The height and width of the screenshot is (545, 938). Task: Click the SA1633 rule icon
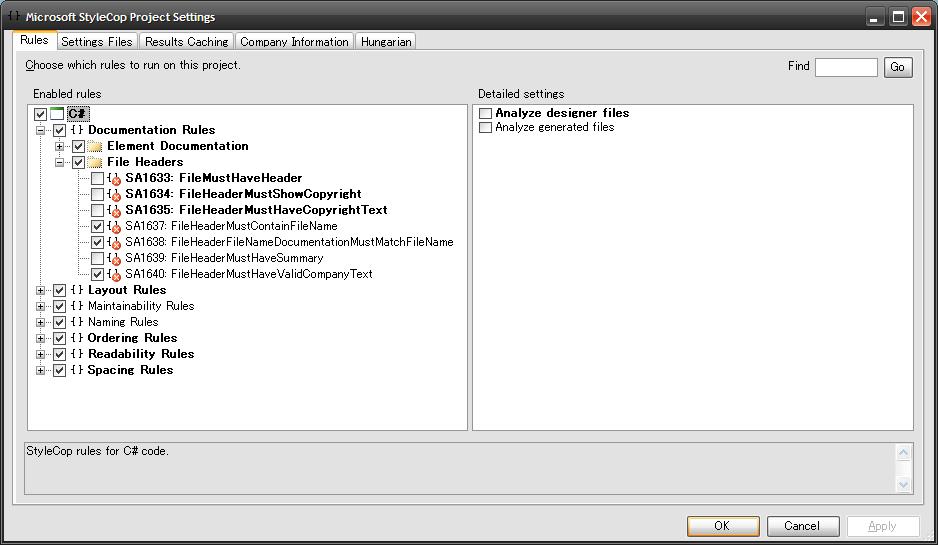tap(114, 178)
